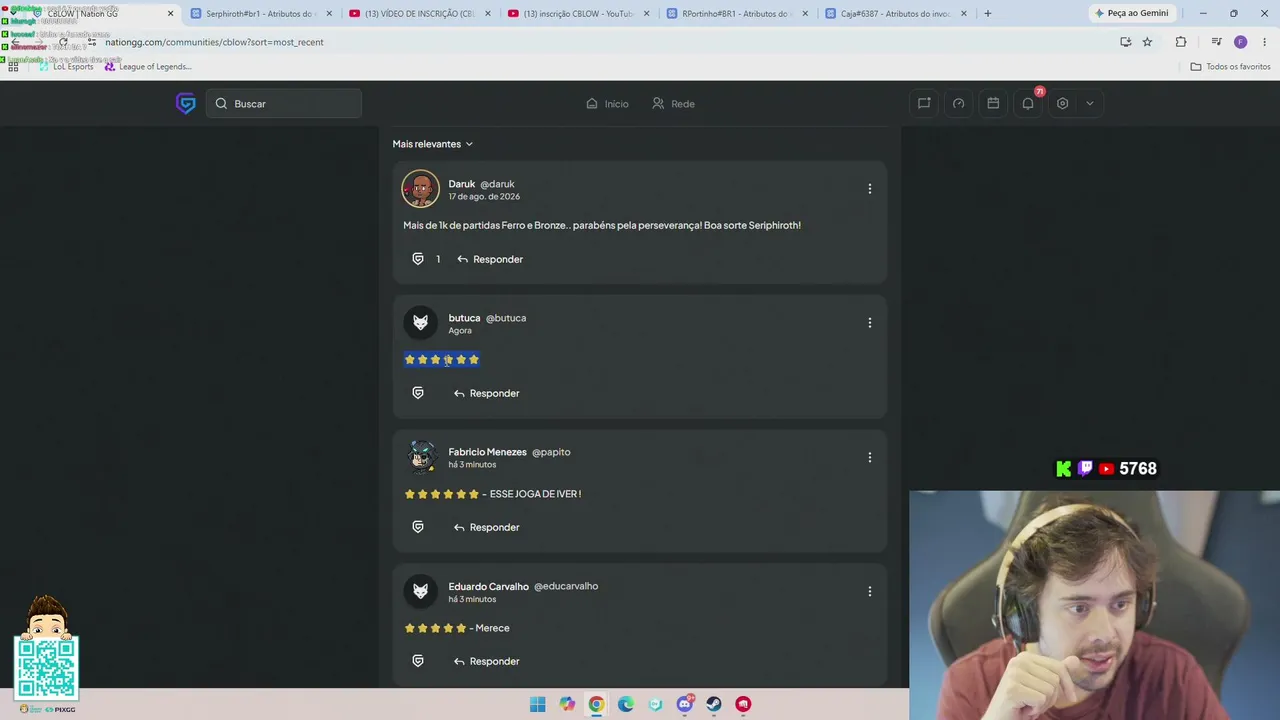Open the media control icon in Chrome toolbar
This screenshot has width=1280, height=720.
[x=1216, y=42]
